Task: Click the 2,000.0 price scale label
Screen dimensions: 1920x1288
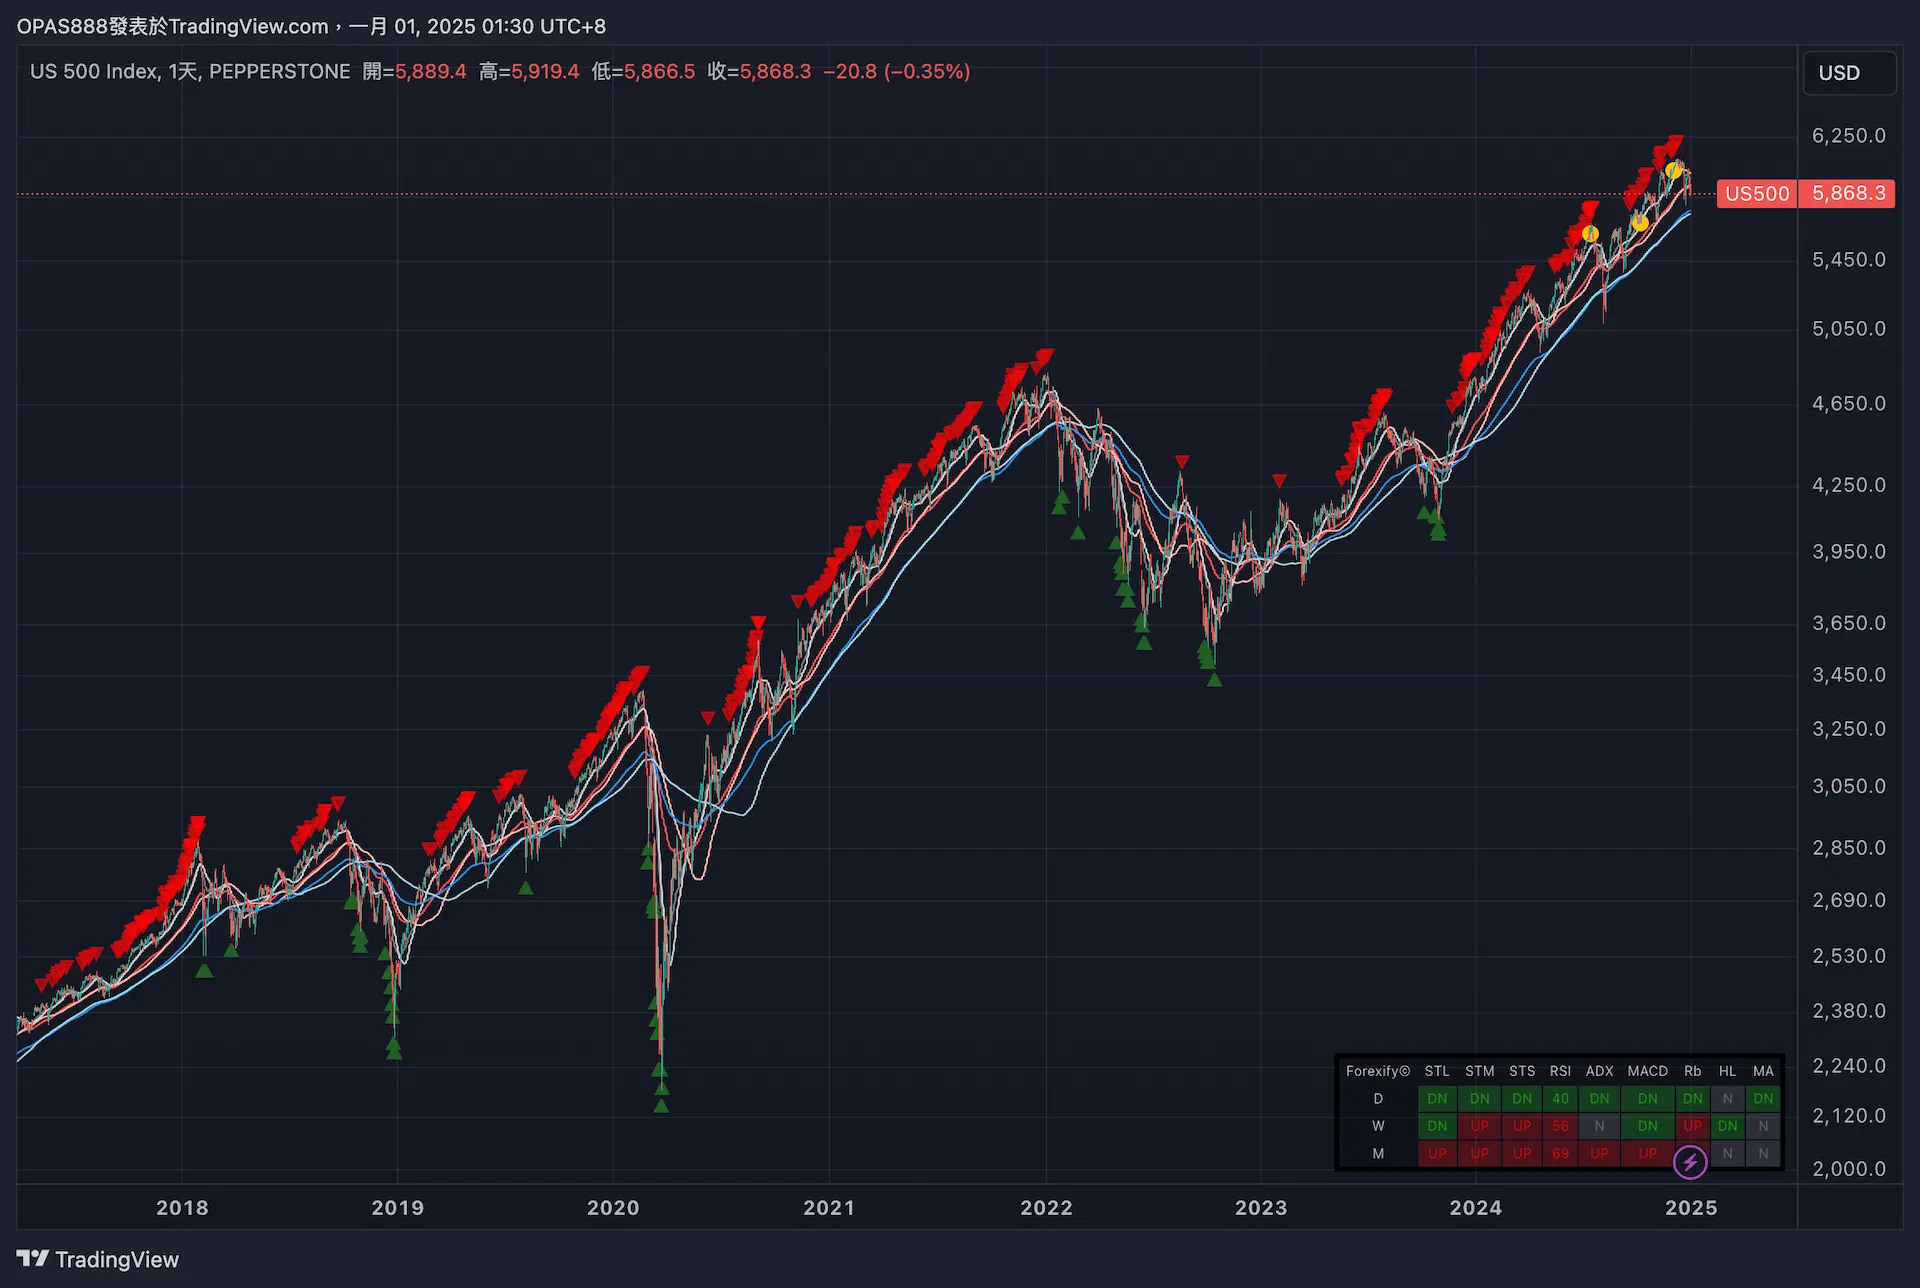Action: [x=1849, y=1168]
